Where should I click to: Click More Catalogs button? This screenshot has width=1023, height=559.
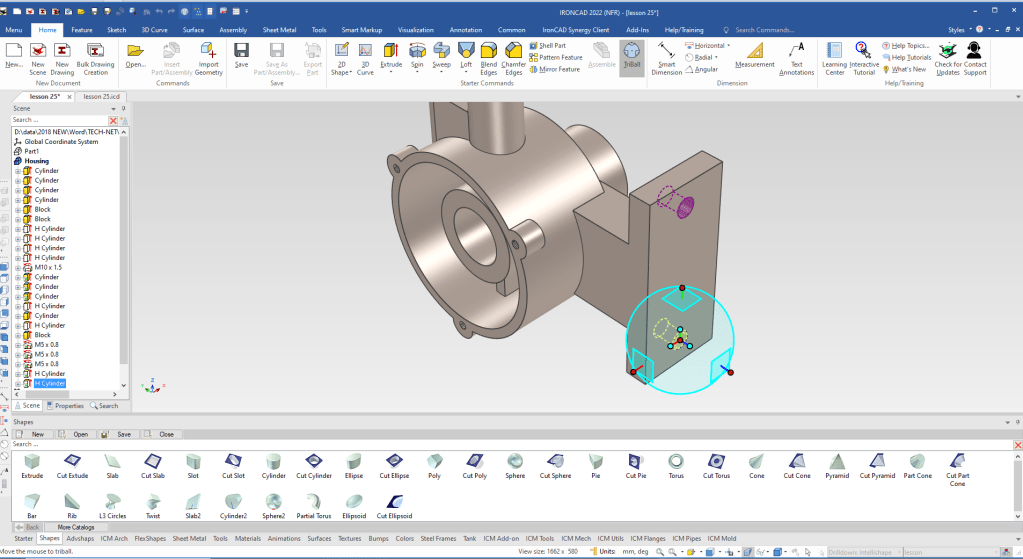click(76, 526)
